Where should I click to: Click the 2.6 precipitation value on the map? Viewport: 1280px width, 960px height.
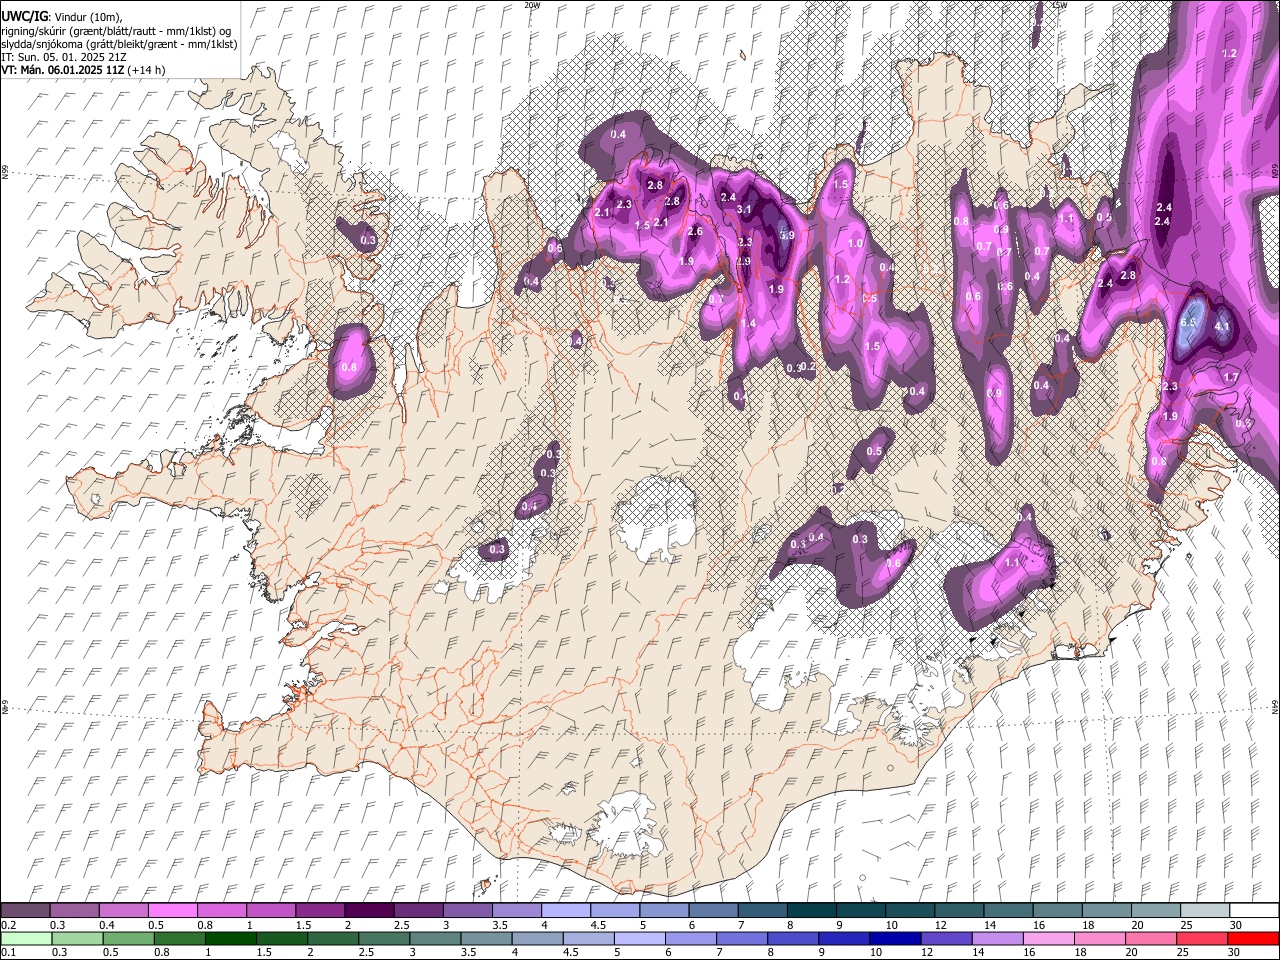695,232
